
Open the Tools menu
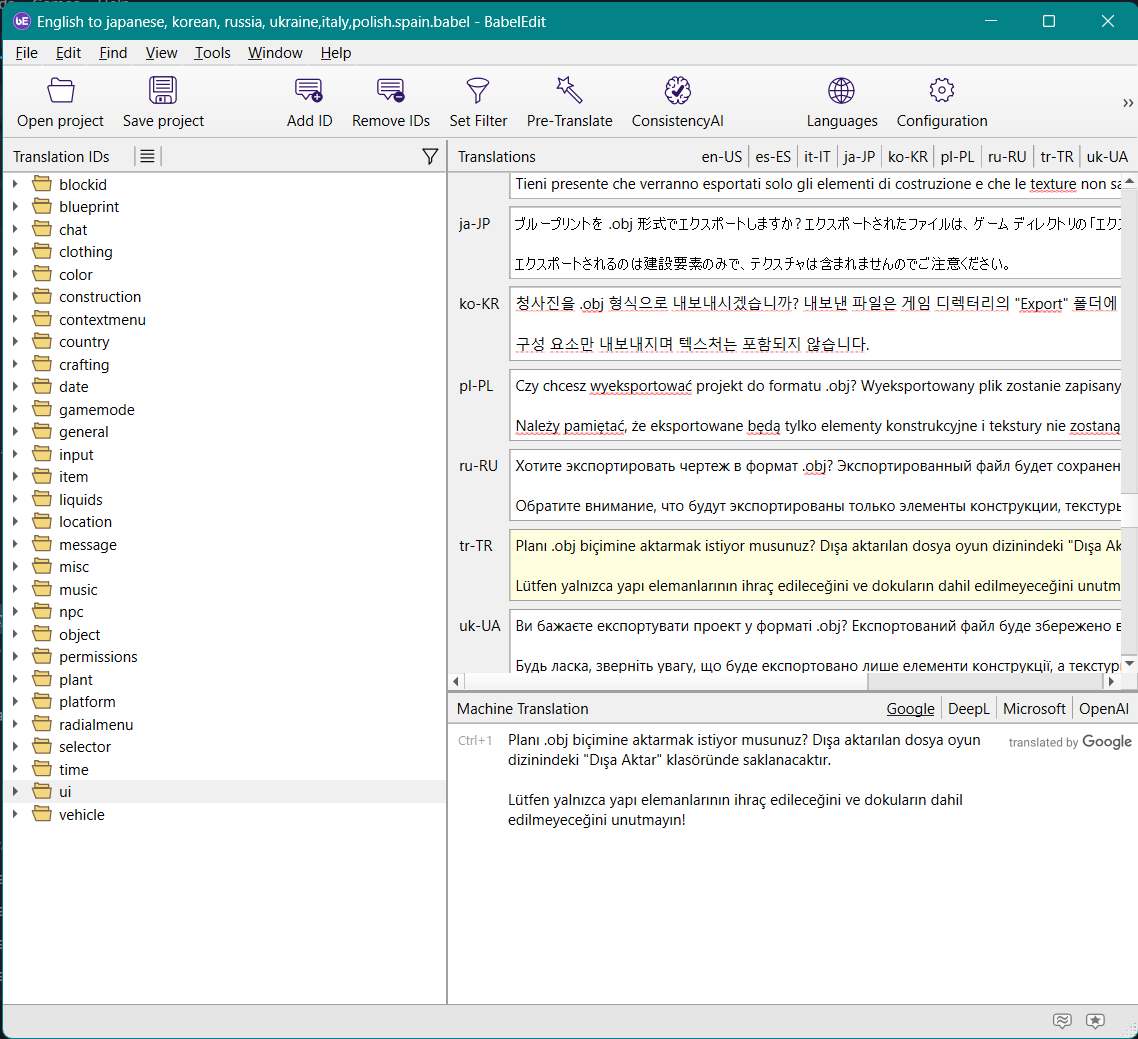[x=212, y=53]
